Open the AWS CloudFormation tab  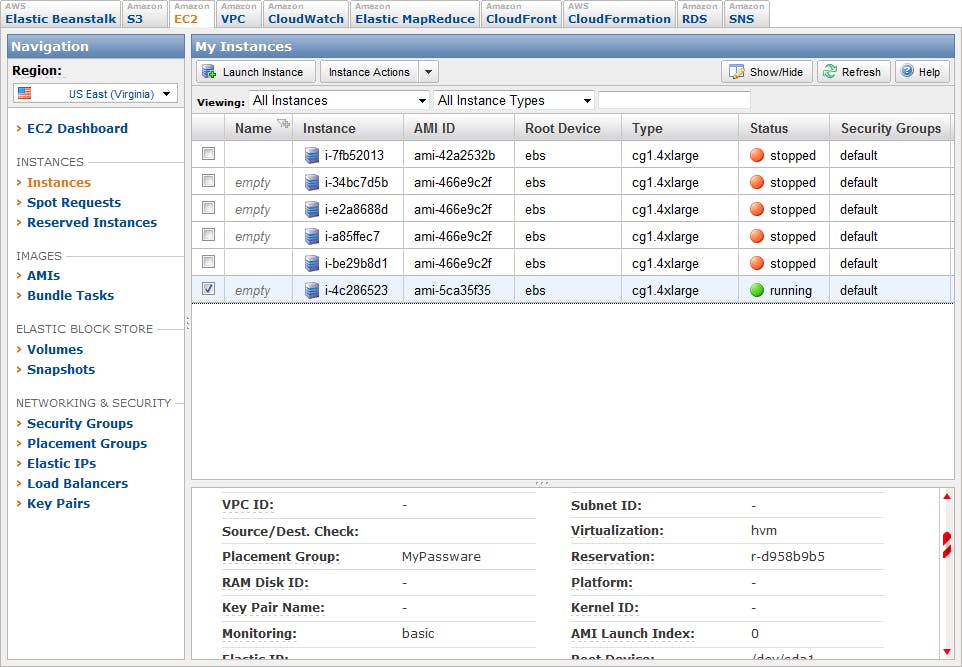[618, 13]
